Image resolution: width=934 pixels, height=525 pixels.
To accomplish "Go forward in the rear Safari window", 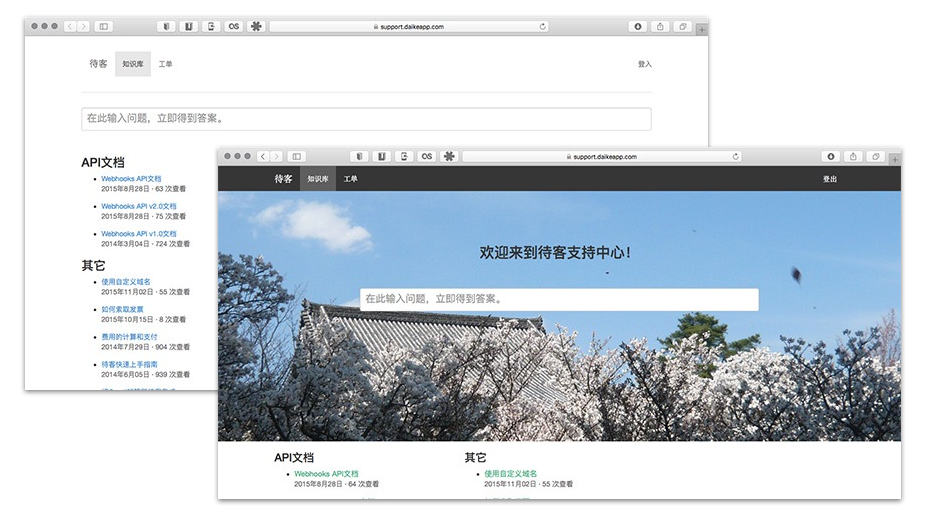I will coord(83,26).
